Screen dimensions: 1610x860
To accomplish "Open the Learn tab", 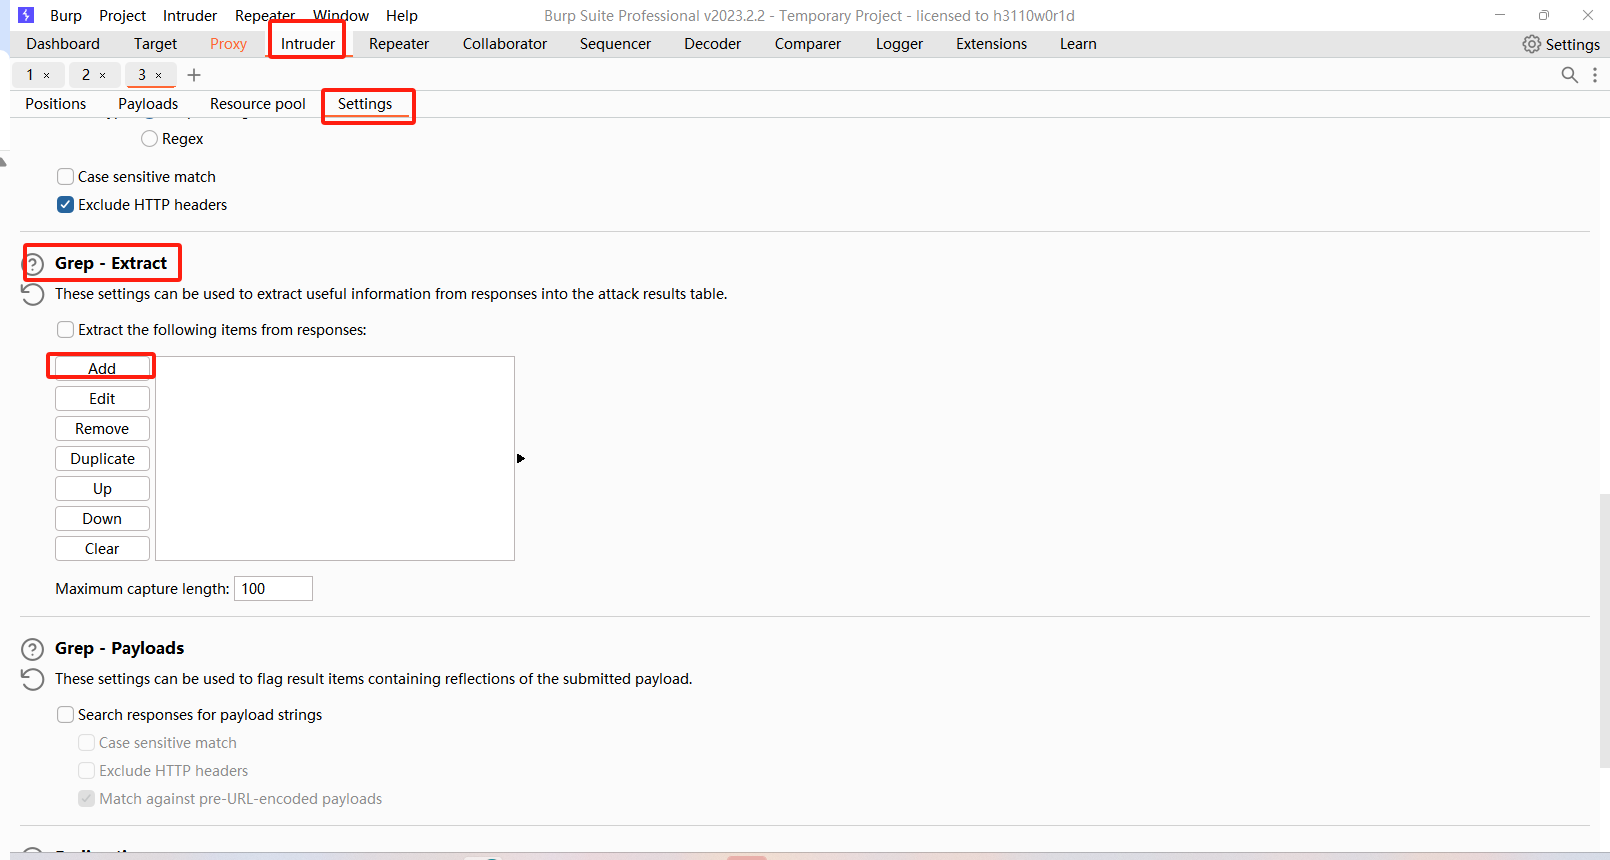I will click(1078, 44).
